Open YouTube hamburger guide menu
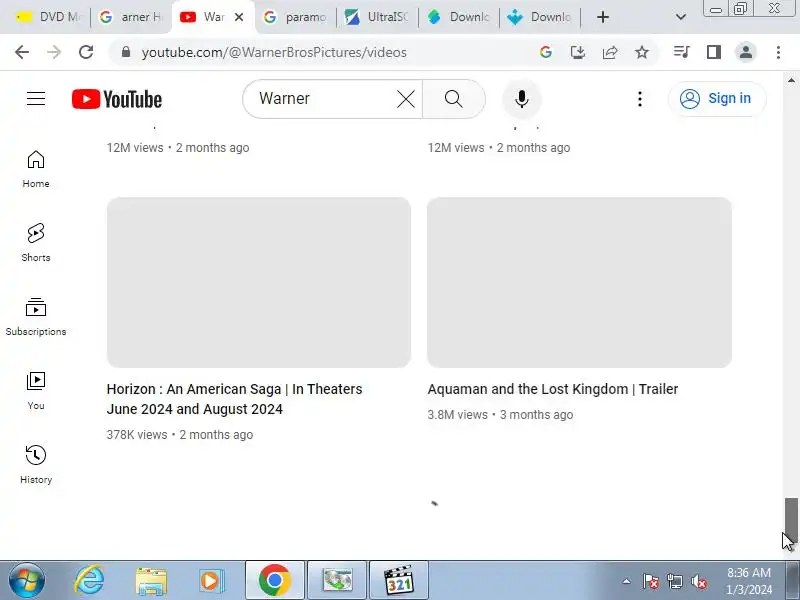 pos(36,98)
